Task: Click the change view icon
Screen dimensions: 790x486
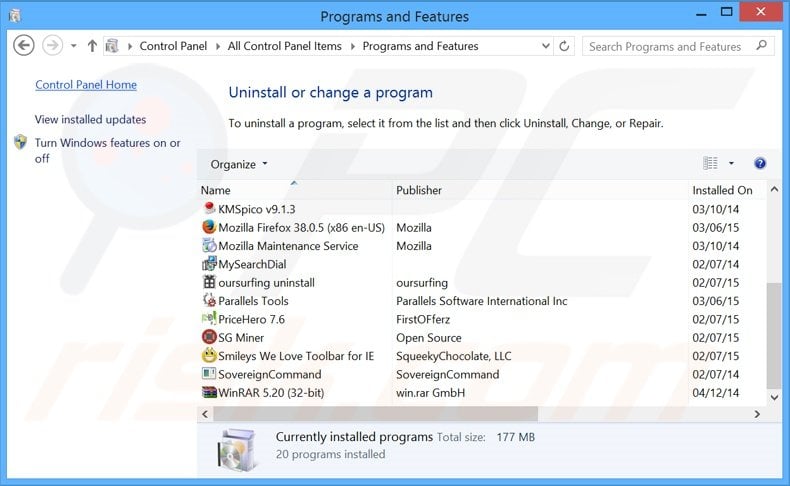Action: 710,163
